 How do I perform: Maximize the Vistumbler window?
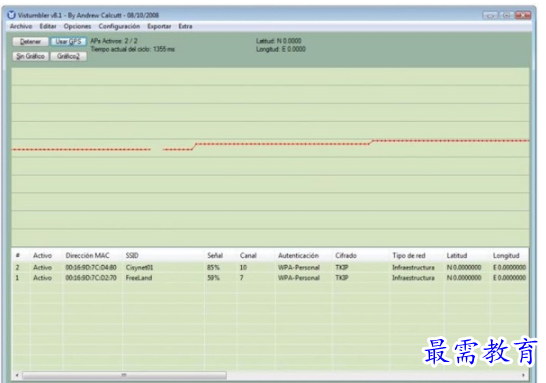pos(506,15)
